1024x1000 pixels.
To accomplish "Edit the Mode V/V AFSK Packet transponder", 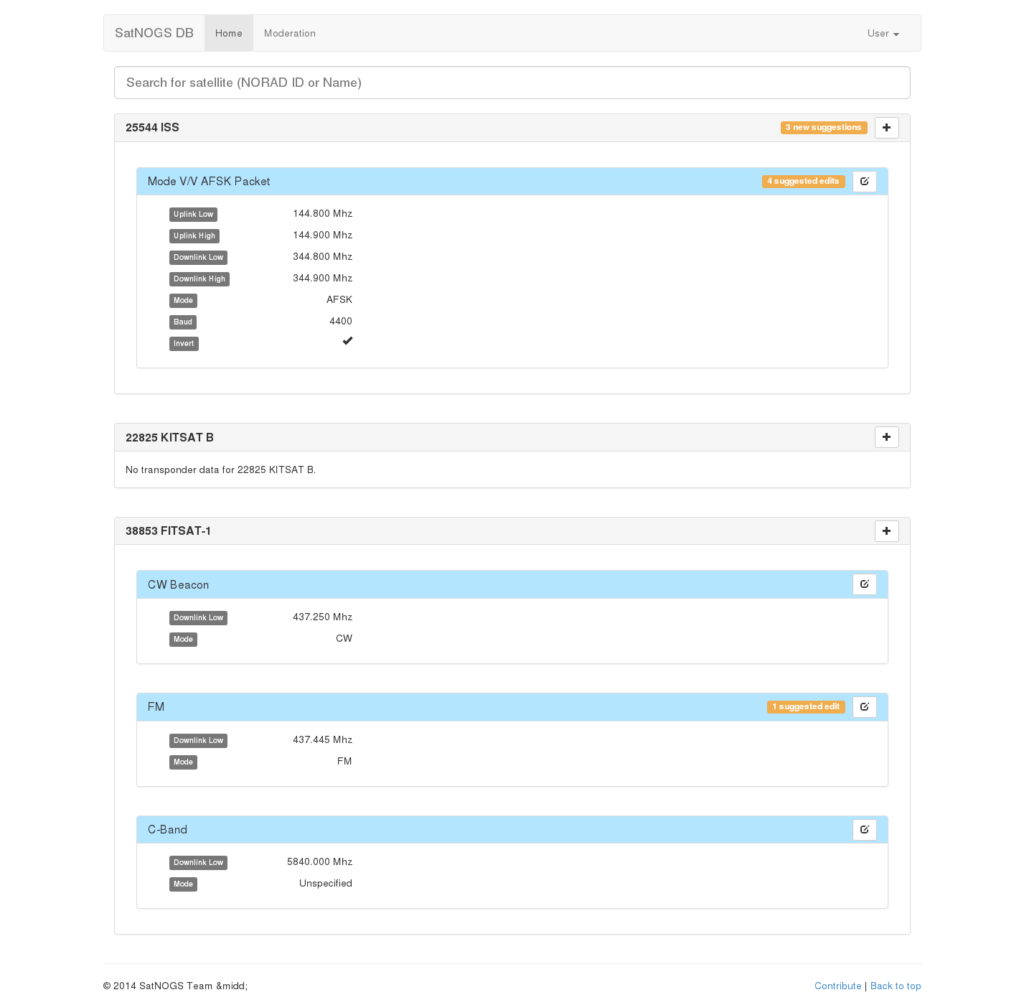I will point(864,181).
